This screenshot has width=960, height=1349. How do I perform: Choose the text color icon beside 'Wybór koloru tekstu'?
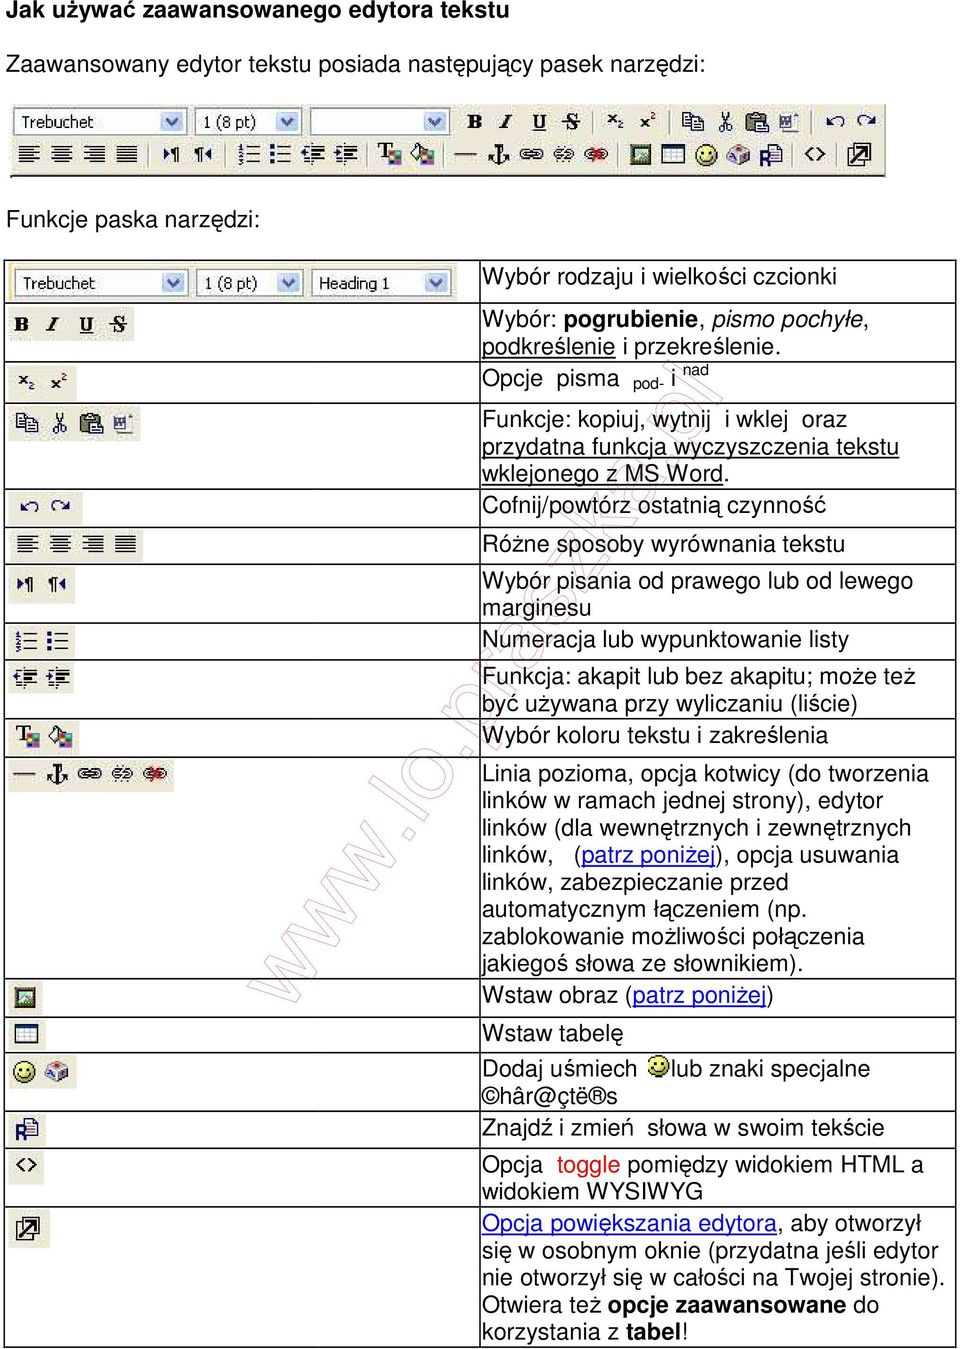click(28, 737)
